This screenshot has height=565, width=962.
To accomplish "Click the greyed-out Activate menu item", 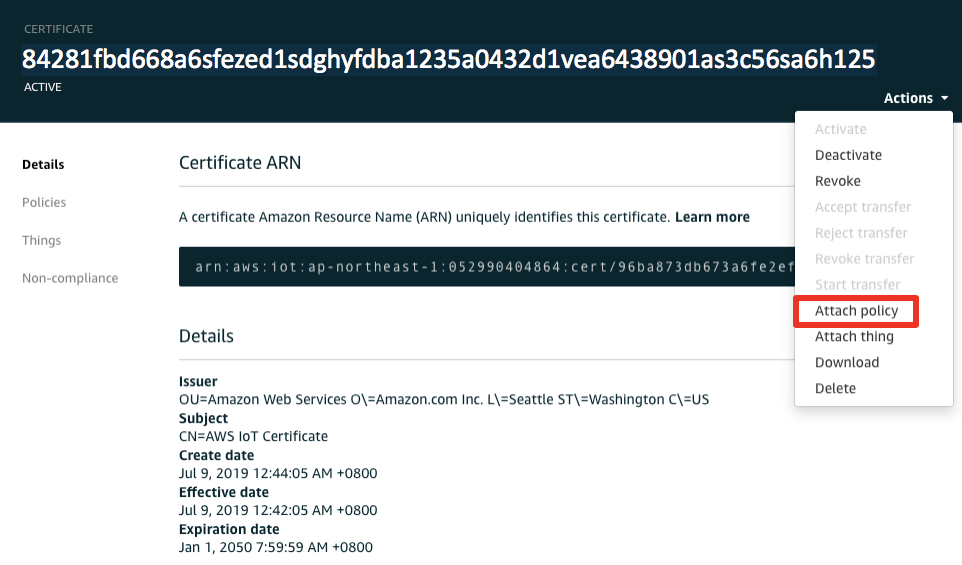I will [841, 129].
